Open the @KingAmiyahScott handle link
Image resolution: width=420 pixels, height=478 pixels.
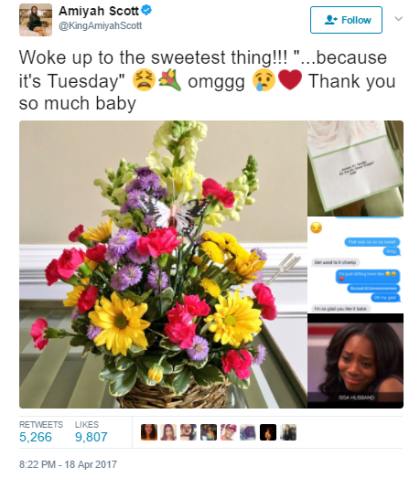tap(100, 26)
